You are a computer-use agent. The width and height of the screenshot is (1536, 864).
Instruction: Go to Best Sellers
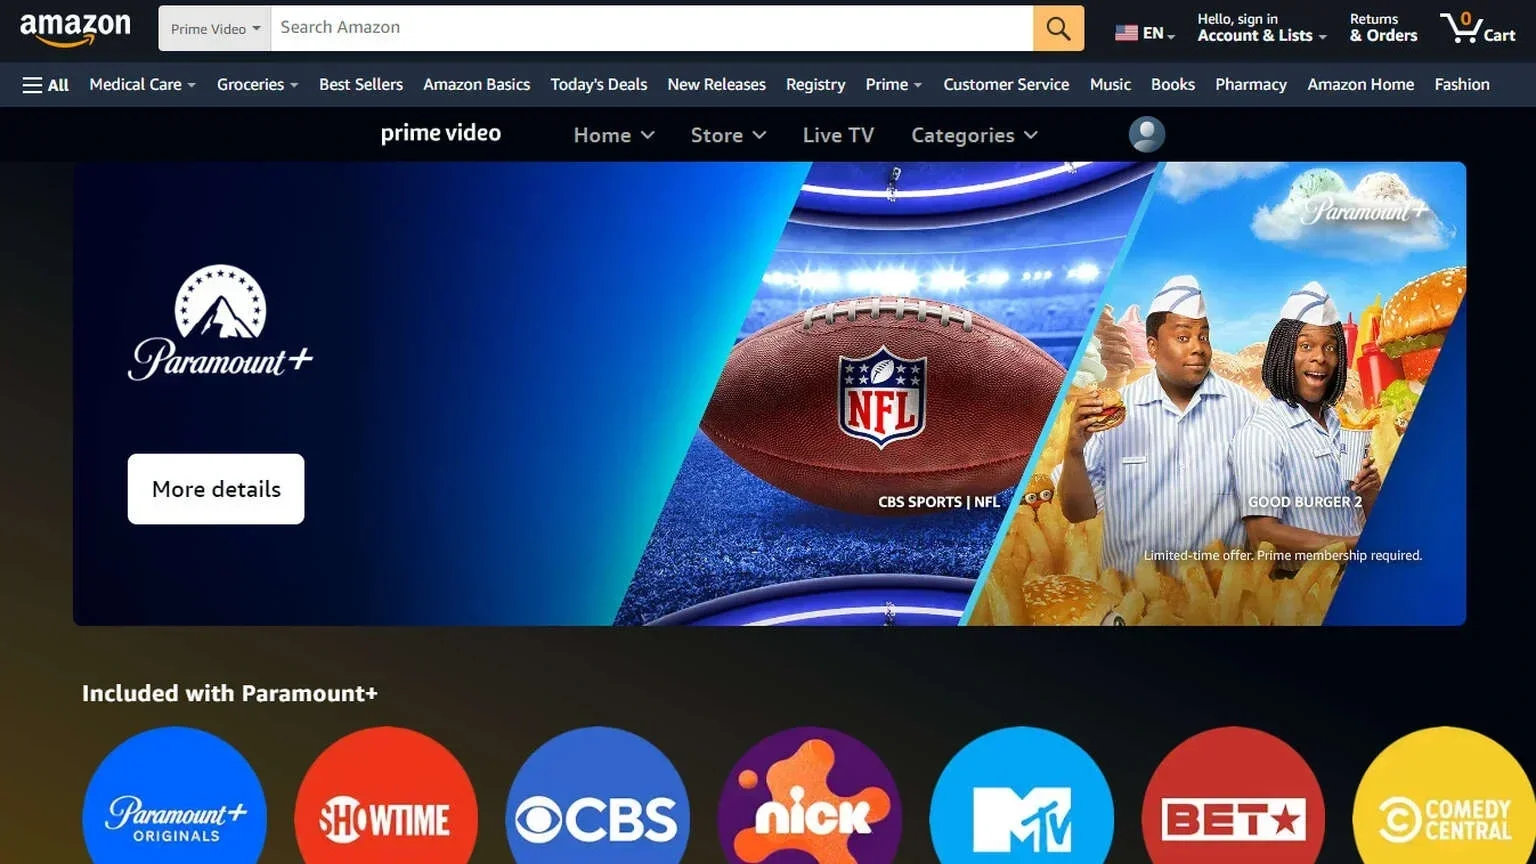[x=361, y=85]
